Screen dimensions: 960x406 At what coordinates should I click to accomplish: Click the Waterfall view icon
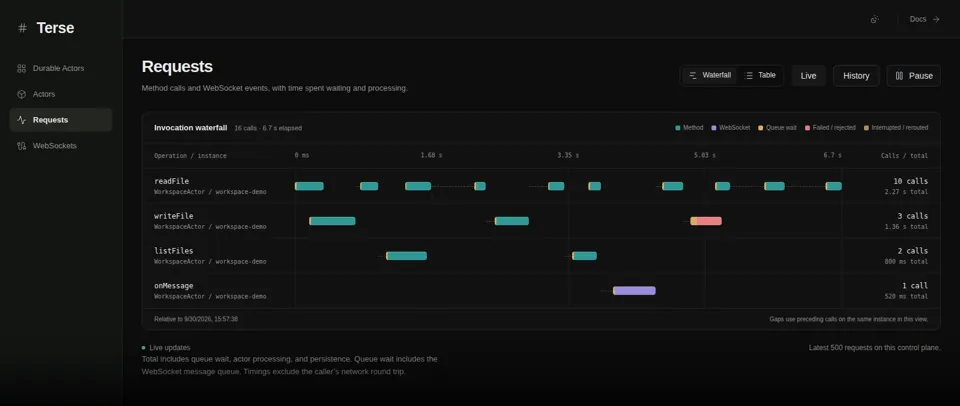click(x=693, y=75)
